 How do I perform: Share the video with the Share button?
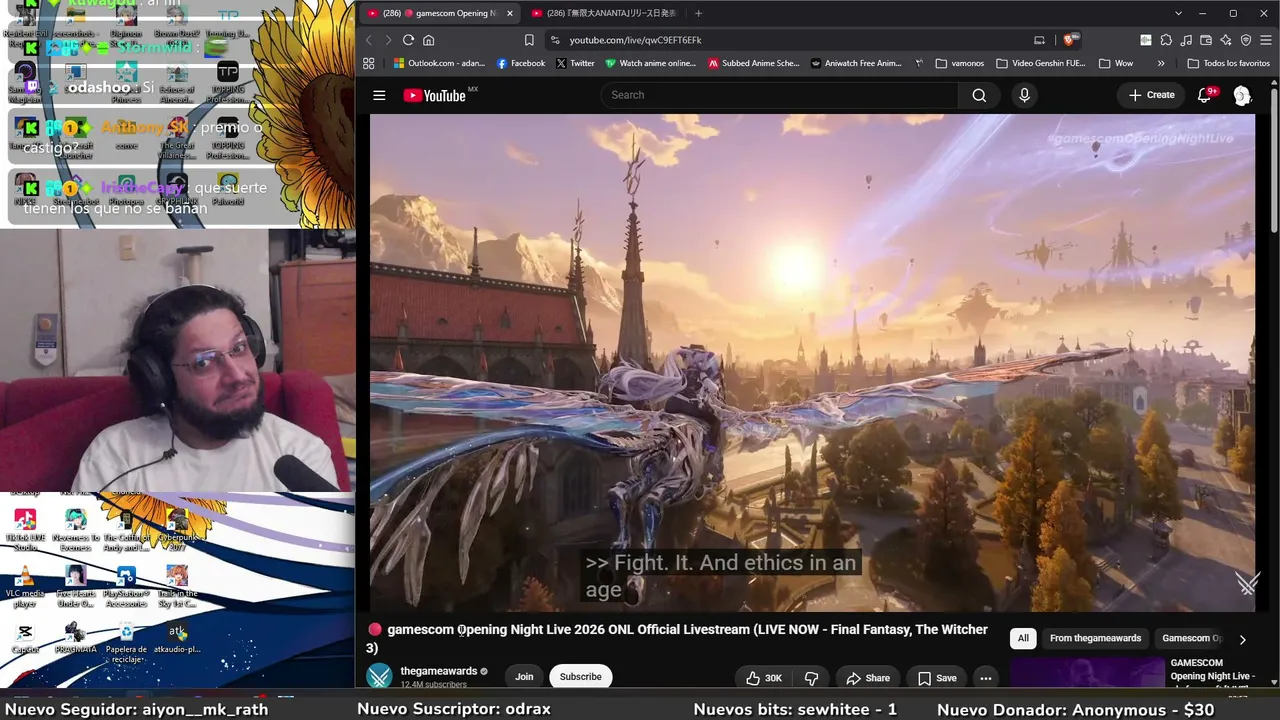coord(867,678)
